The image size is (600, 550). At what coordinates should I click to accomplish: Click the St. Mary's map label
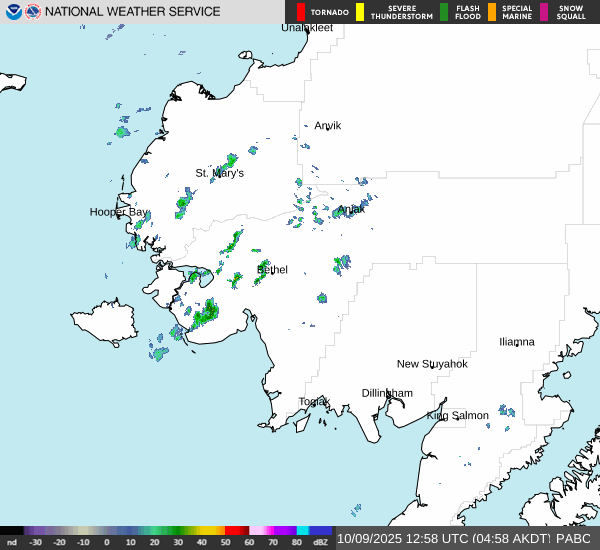pyautogui.click(x=219, y=173)
